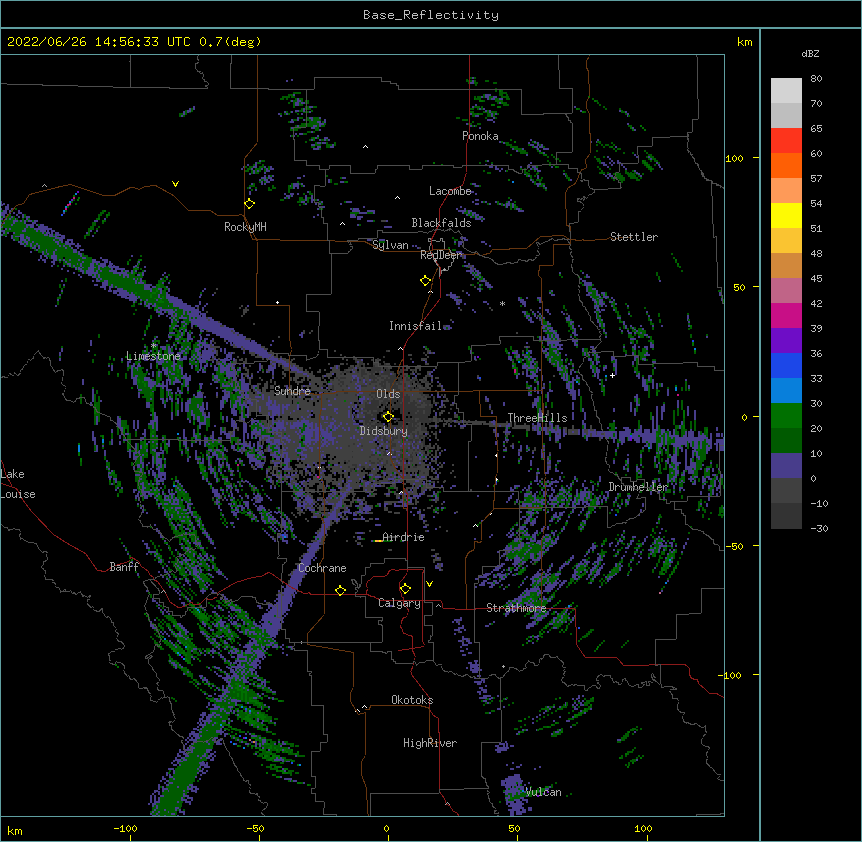
Task: Click the Blackfalds label on map
Action: pyautogui.click(x=441, y=223)
